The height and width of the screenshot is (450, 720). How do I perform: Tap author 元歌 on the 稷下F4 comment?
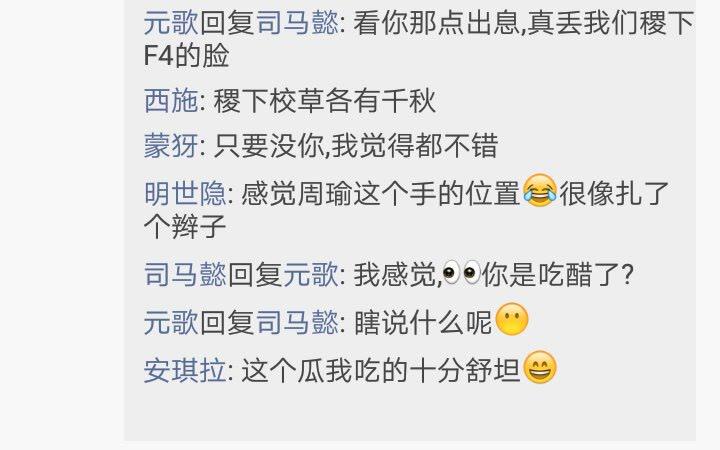(x=171, y=22)
